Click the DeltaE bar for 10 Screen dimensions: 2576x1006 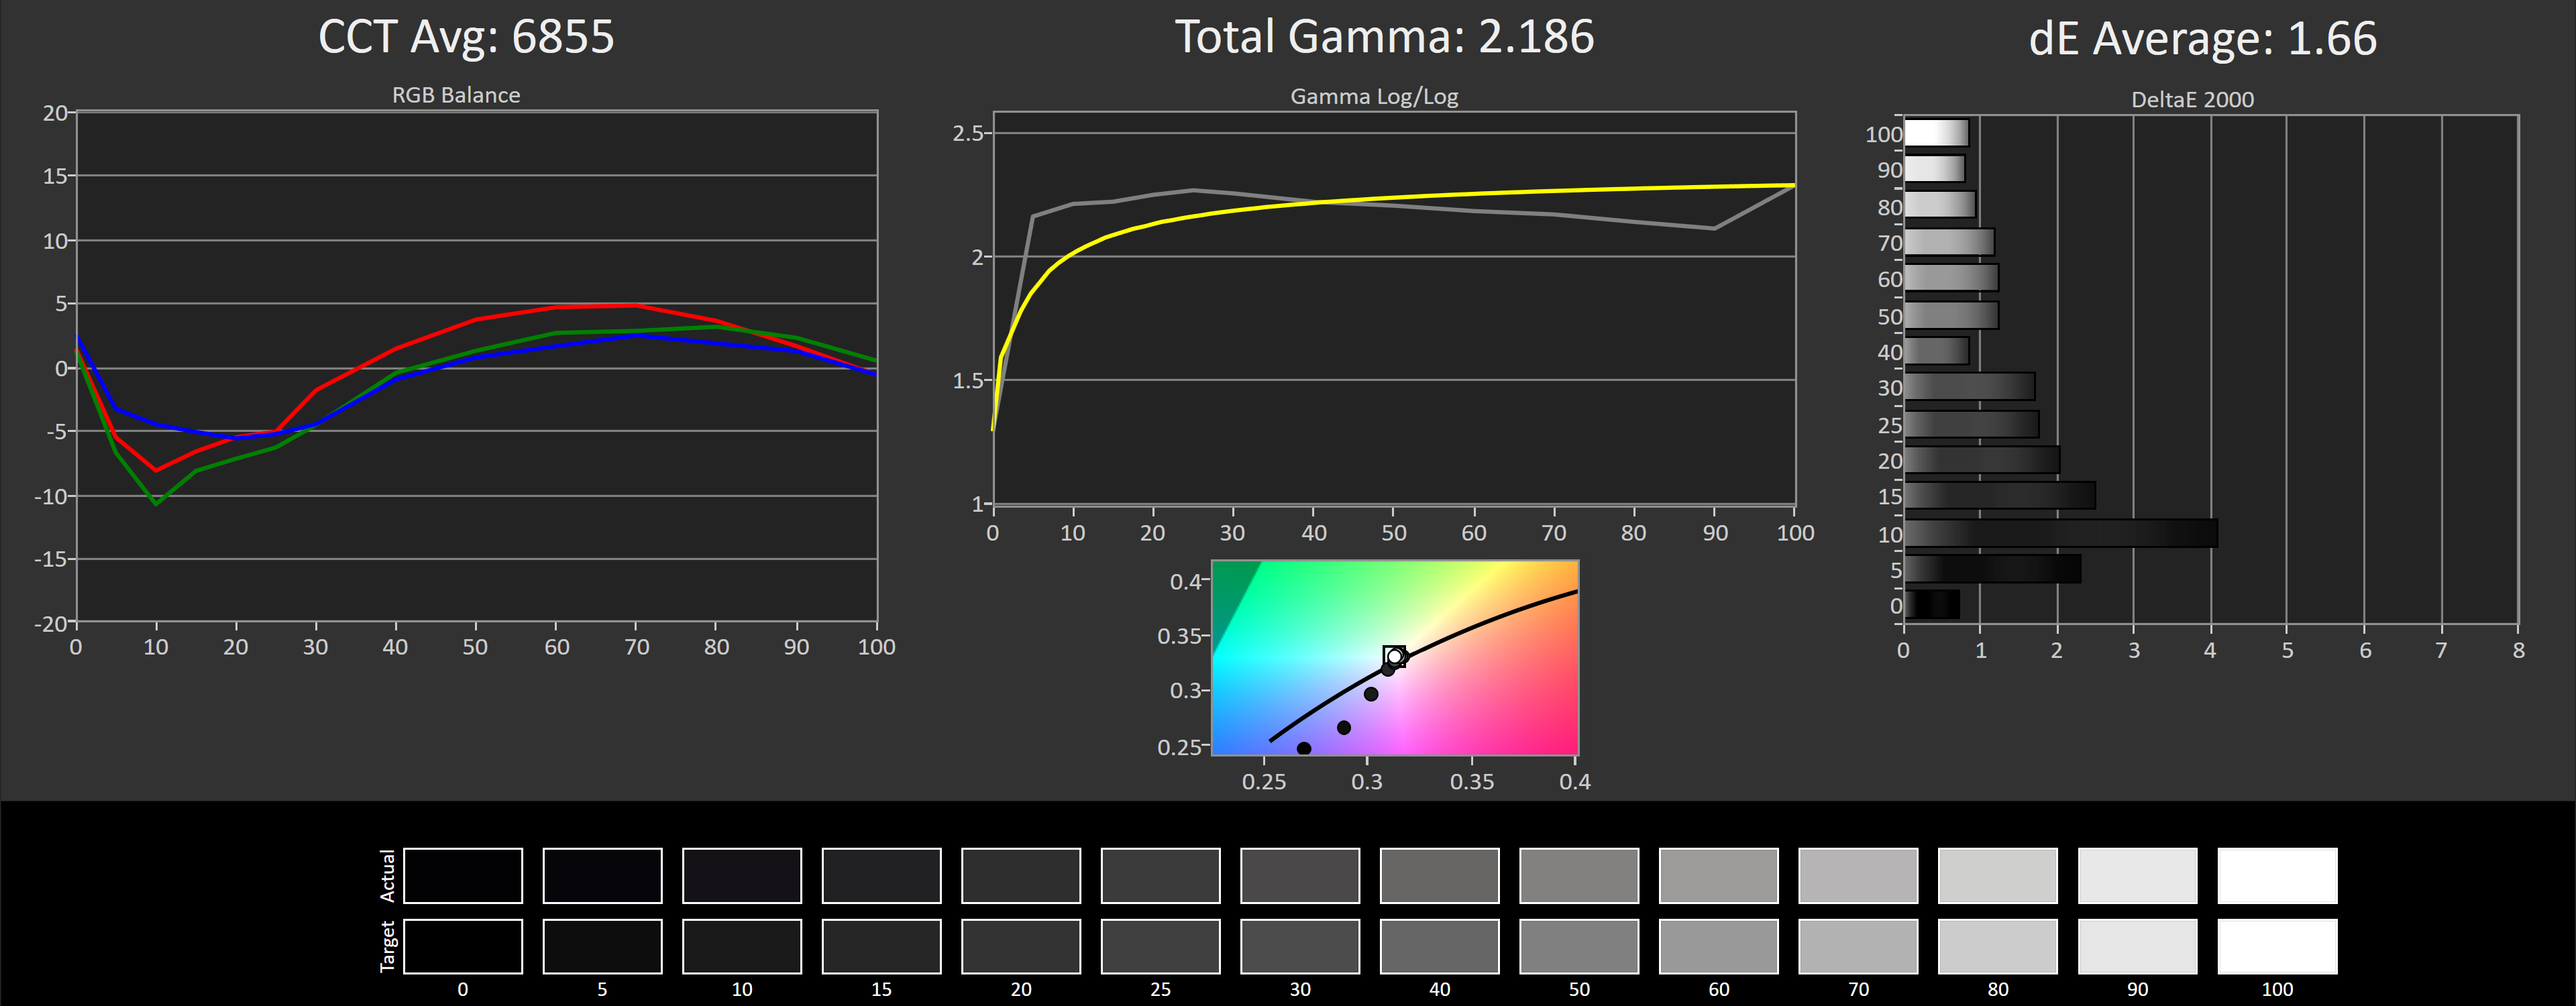point(2060,533)
